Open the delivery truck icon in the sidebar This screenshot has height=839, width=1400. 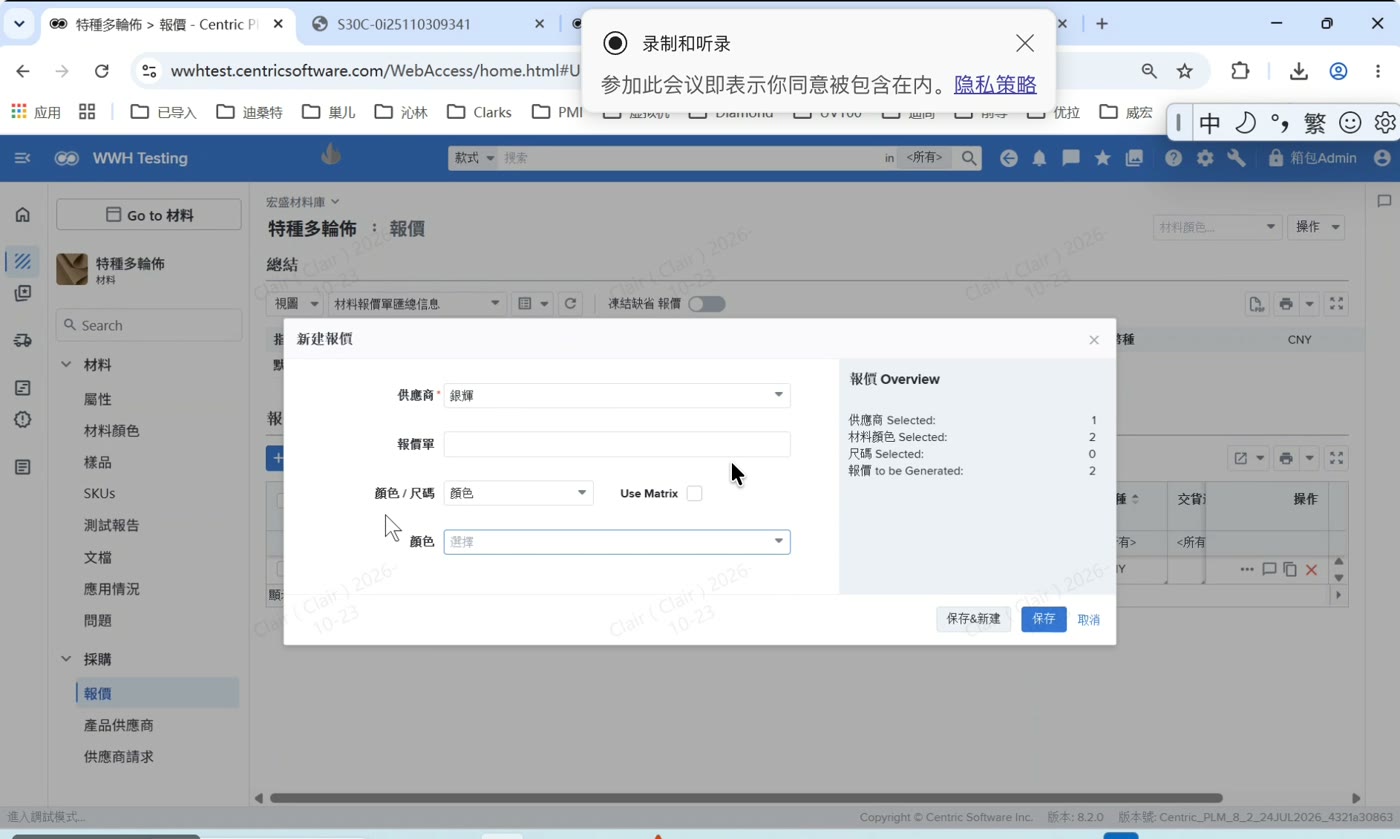pyautogui.click(x=22, y=340)
